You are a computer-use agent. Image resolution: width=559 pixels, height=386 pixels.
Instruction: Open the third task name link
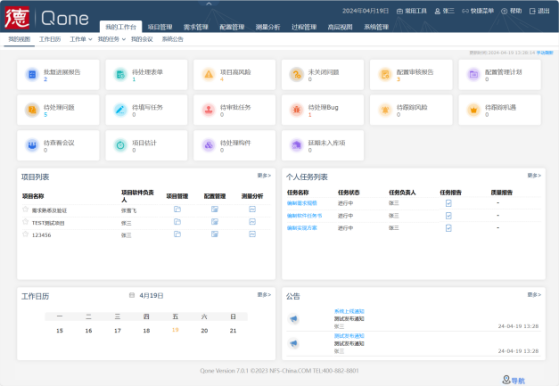click(x=302, y=228)
